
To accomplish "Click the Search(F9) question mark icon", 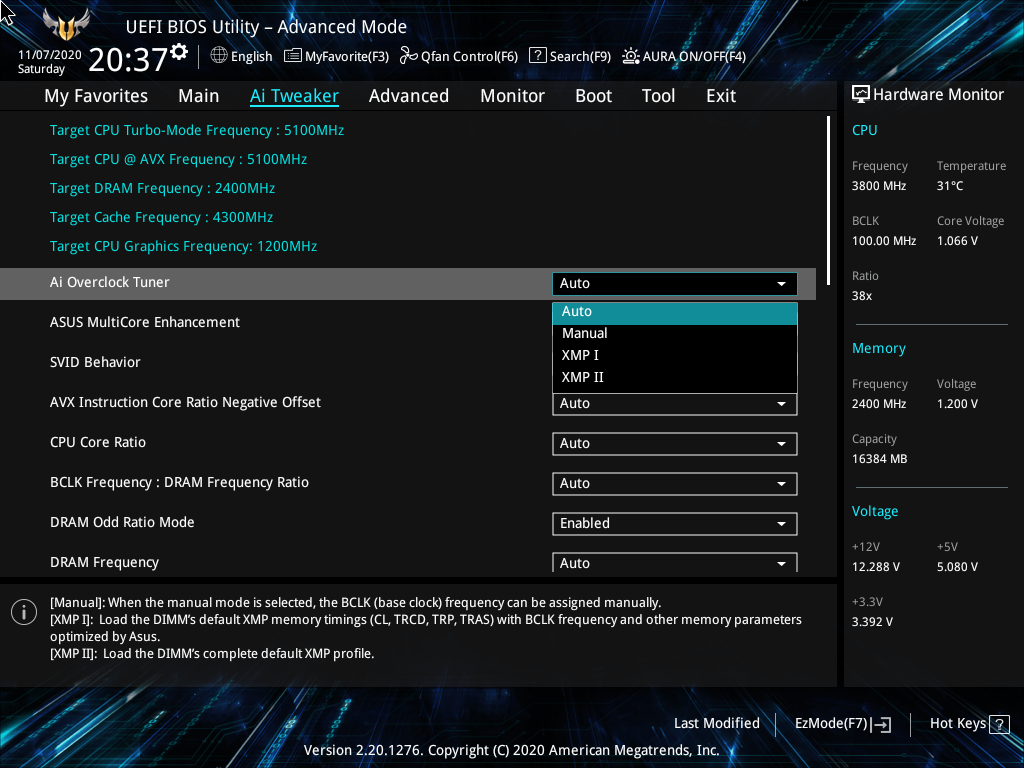I will click(537, 56).
